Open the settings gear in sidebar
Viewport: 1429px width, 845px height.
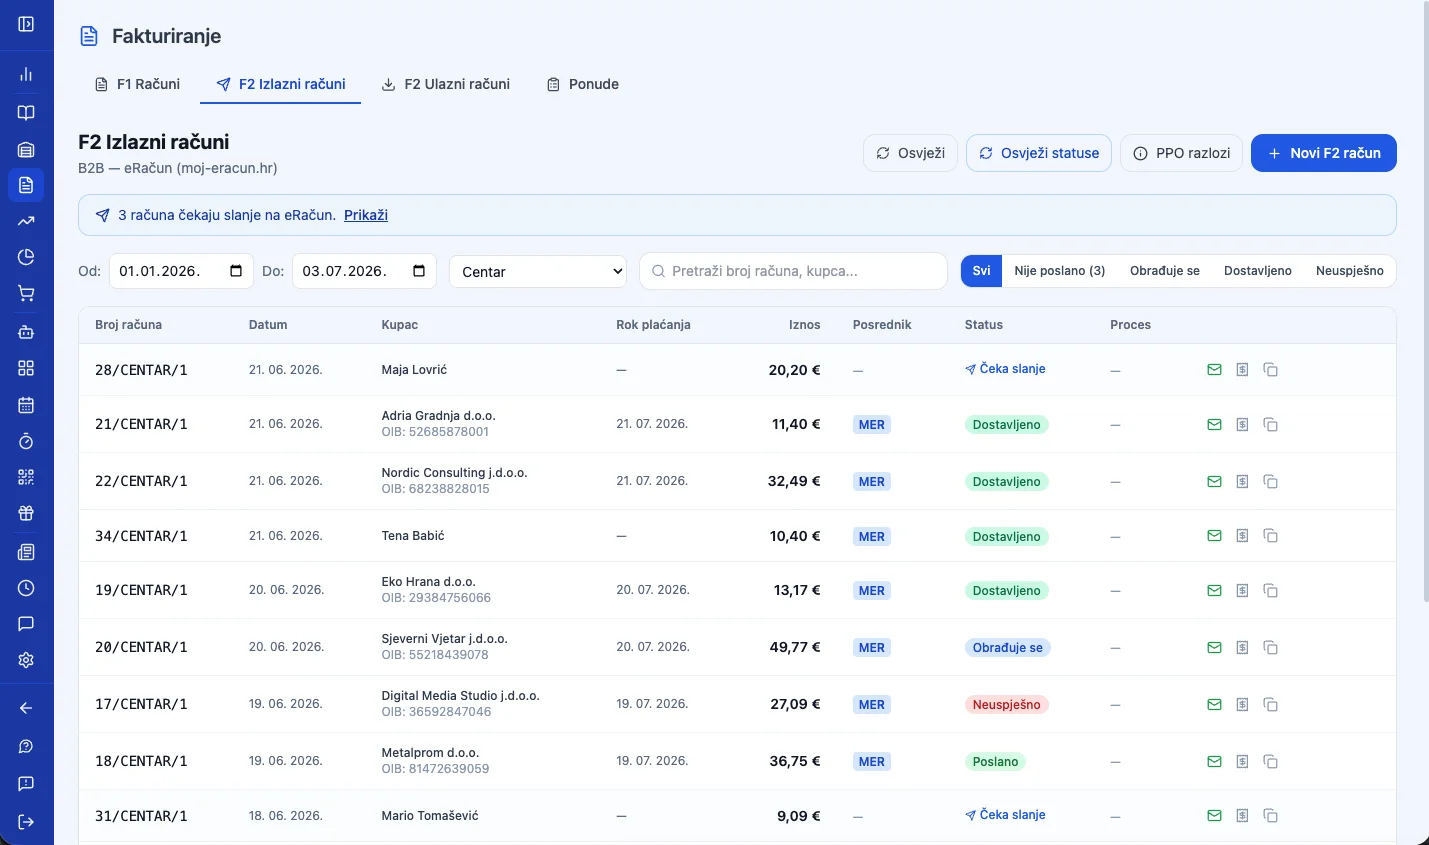pos(26,660)
